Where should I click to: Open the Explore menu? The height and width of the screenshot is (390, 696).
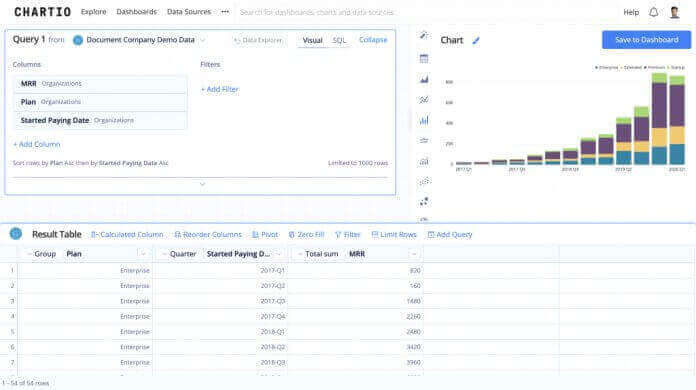coord(94,12)
